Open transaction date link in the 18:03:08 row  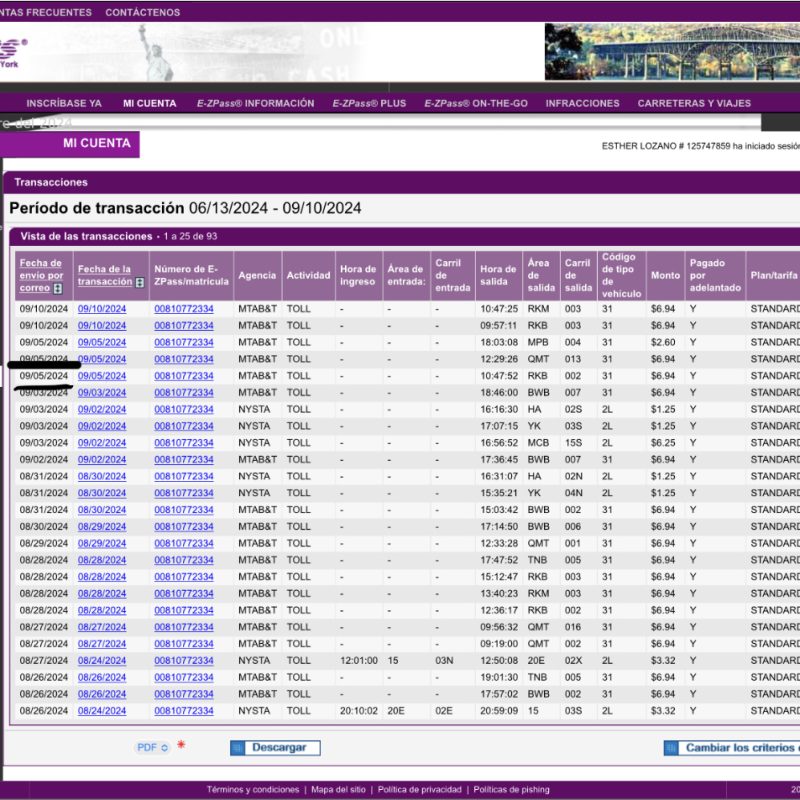102,342
